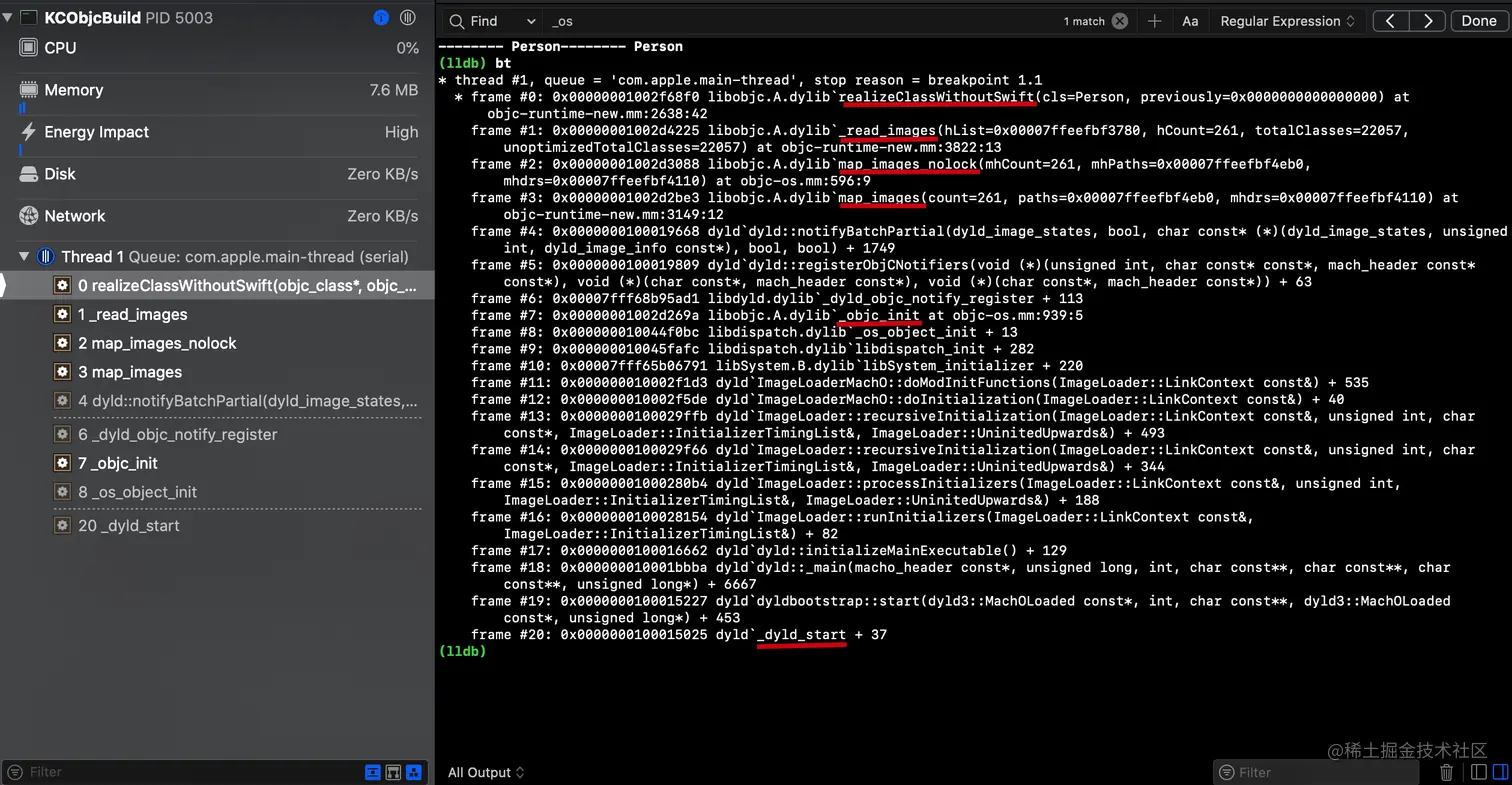Toggle variables view pane button
Screen dimensions: 1512x785
click(1479, 772)
